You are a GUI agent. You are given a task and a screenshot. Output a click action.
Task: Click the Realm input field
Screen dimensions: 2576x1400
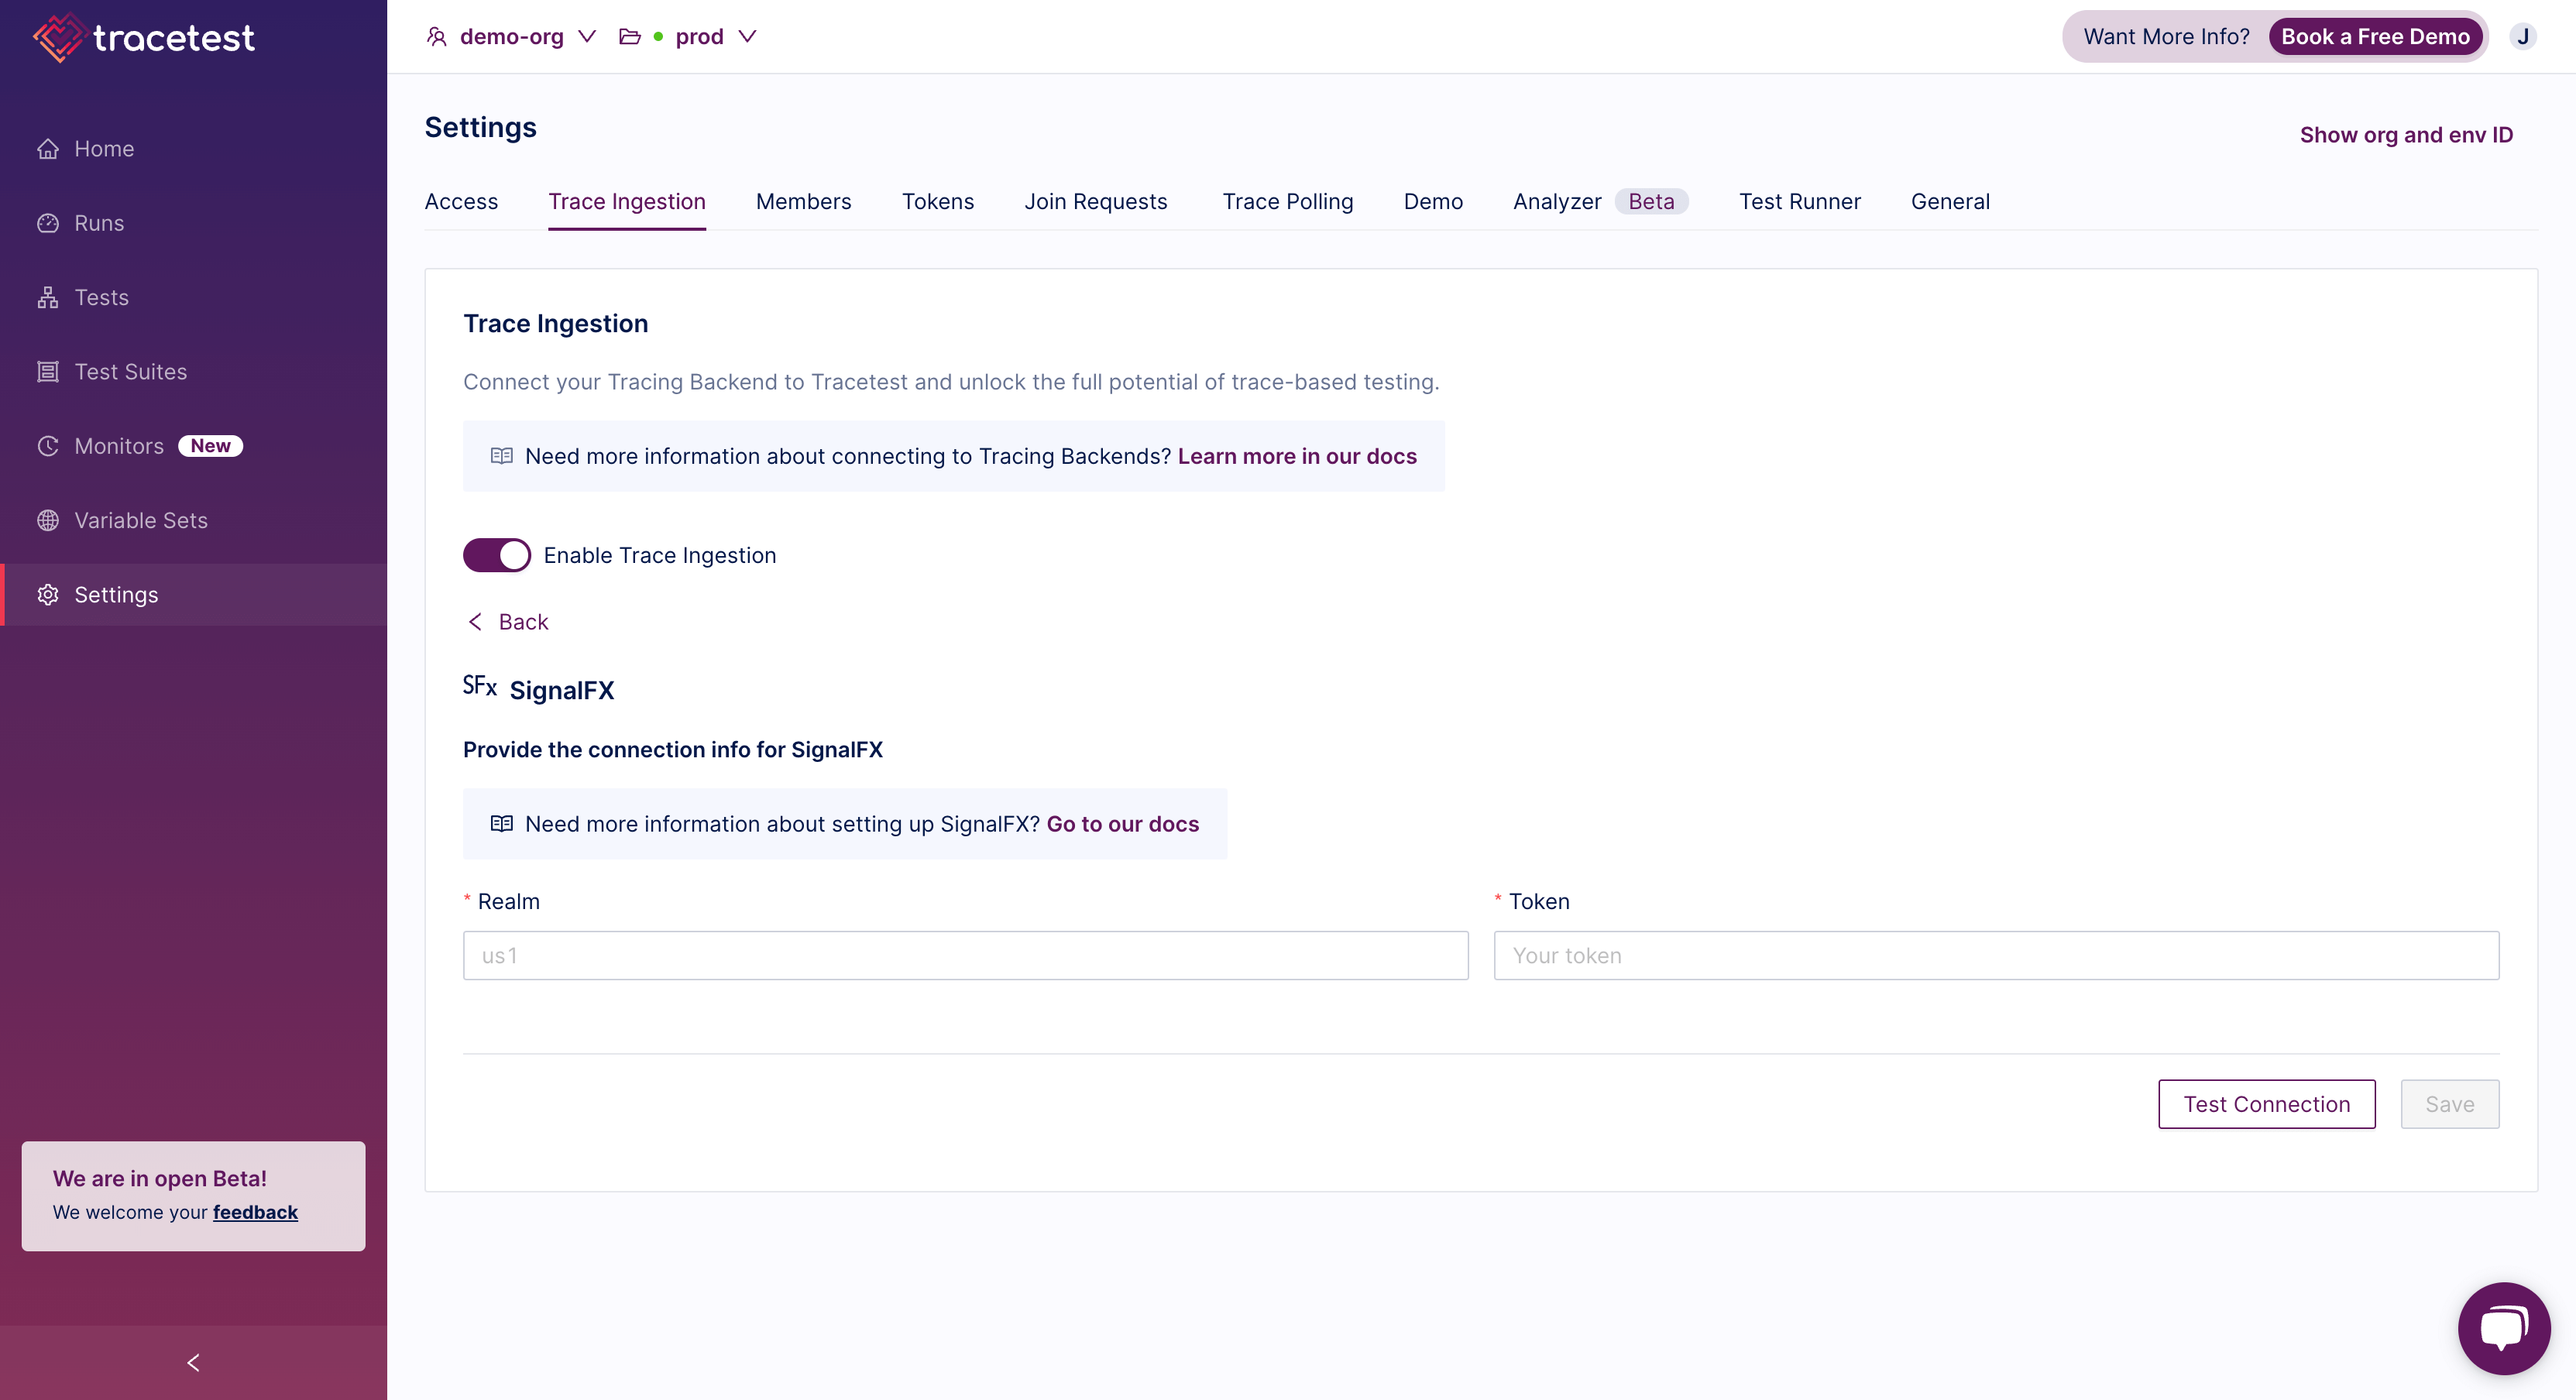click(x=966, y=956)
